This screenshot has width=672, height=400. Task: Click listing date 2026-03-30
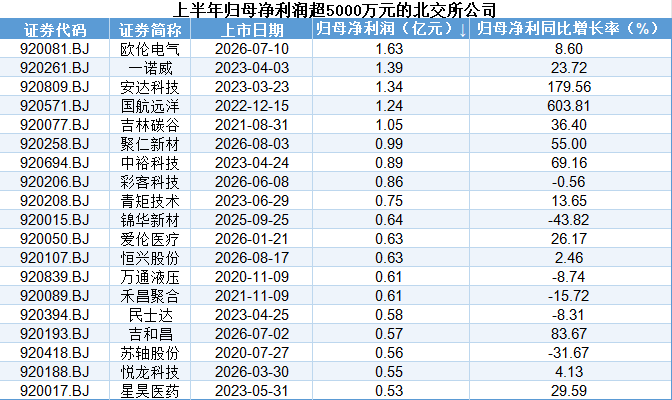click(x=252, y=372)
